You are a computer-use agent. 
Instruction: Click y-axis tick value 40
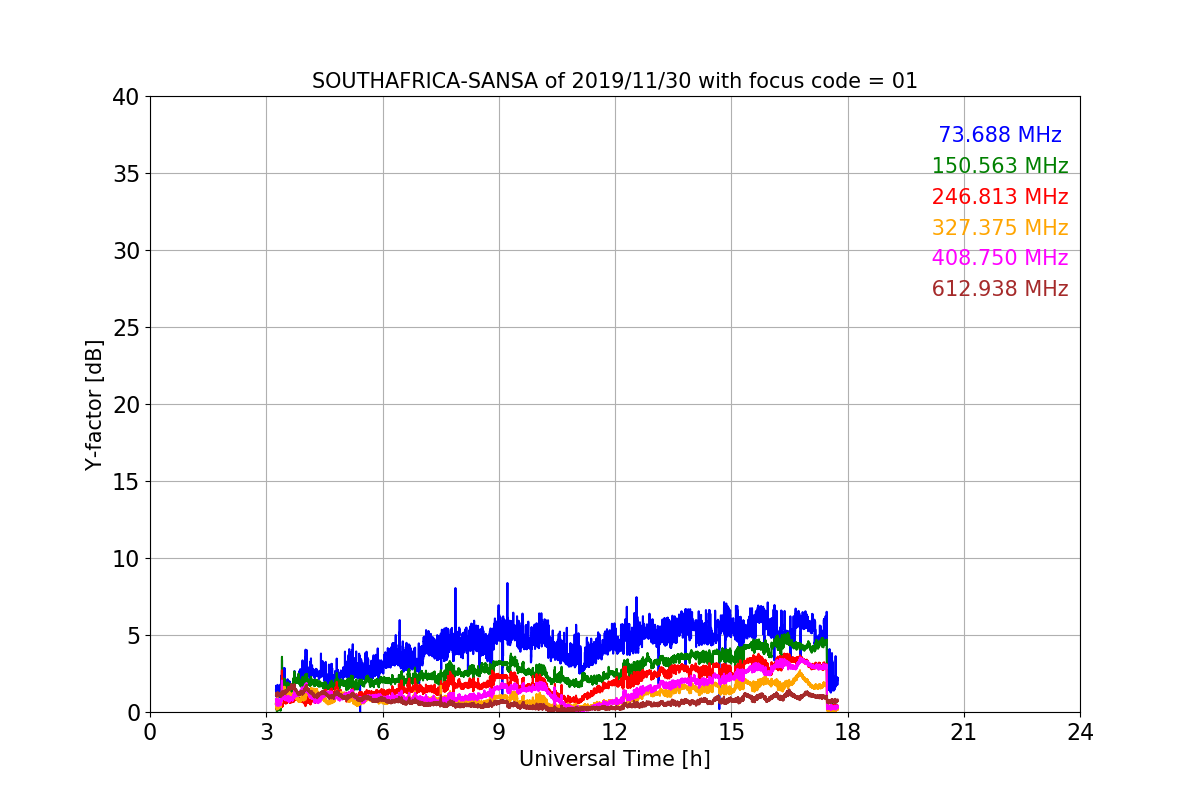[x=126, y=97]
